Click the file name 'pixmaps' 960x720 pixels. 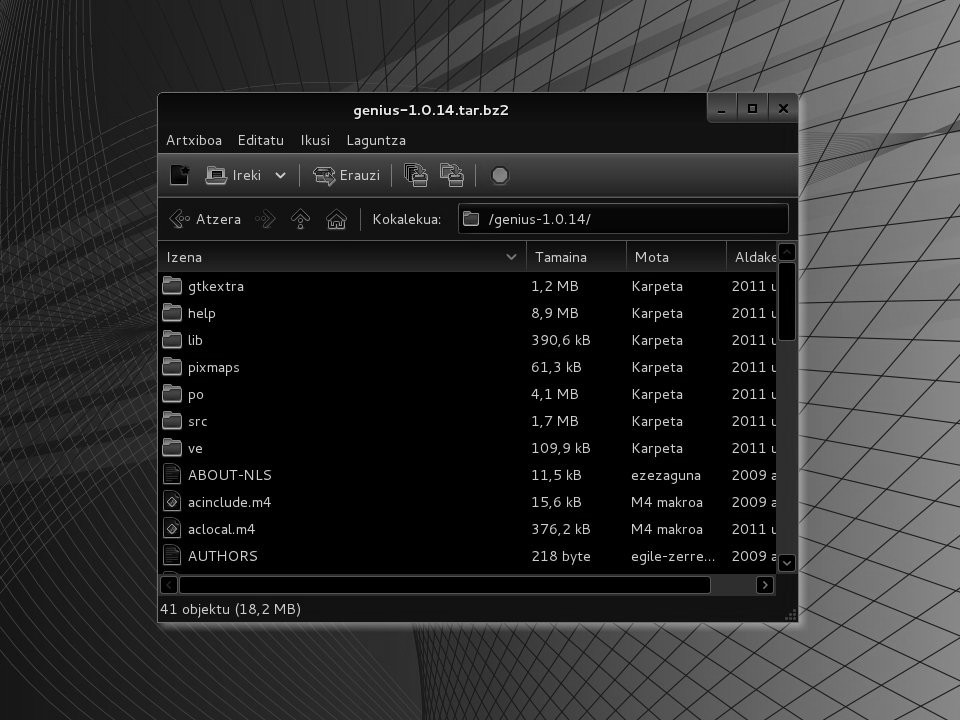pyautogui.click(x=214, y=367)
